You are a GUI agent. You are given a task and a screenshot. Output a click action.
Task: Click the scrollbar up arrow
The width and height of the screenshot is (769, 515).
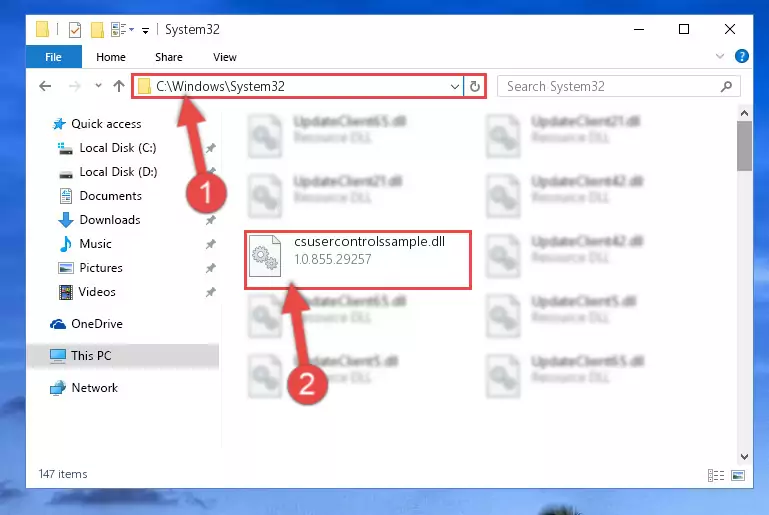point(744,113)
